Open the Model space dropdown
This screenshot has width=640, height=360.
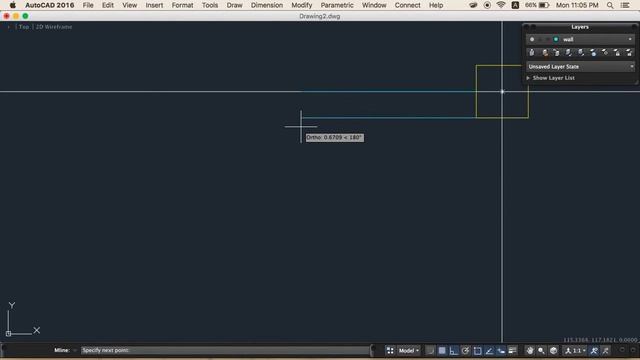[409, 351]
